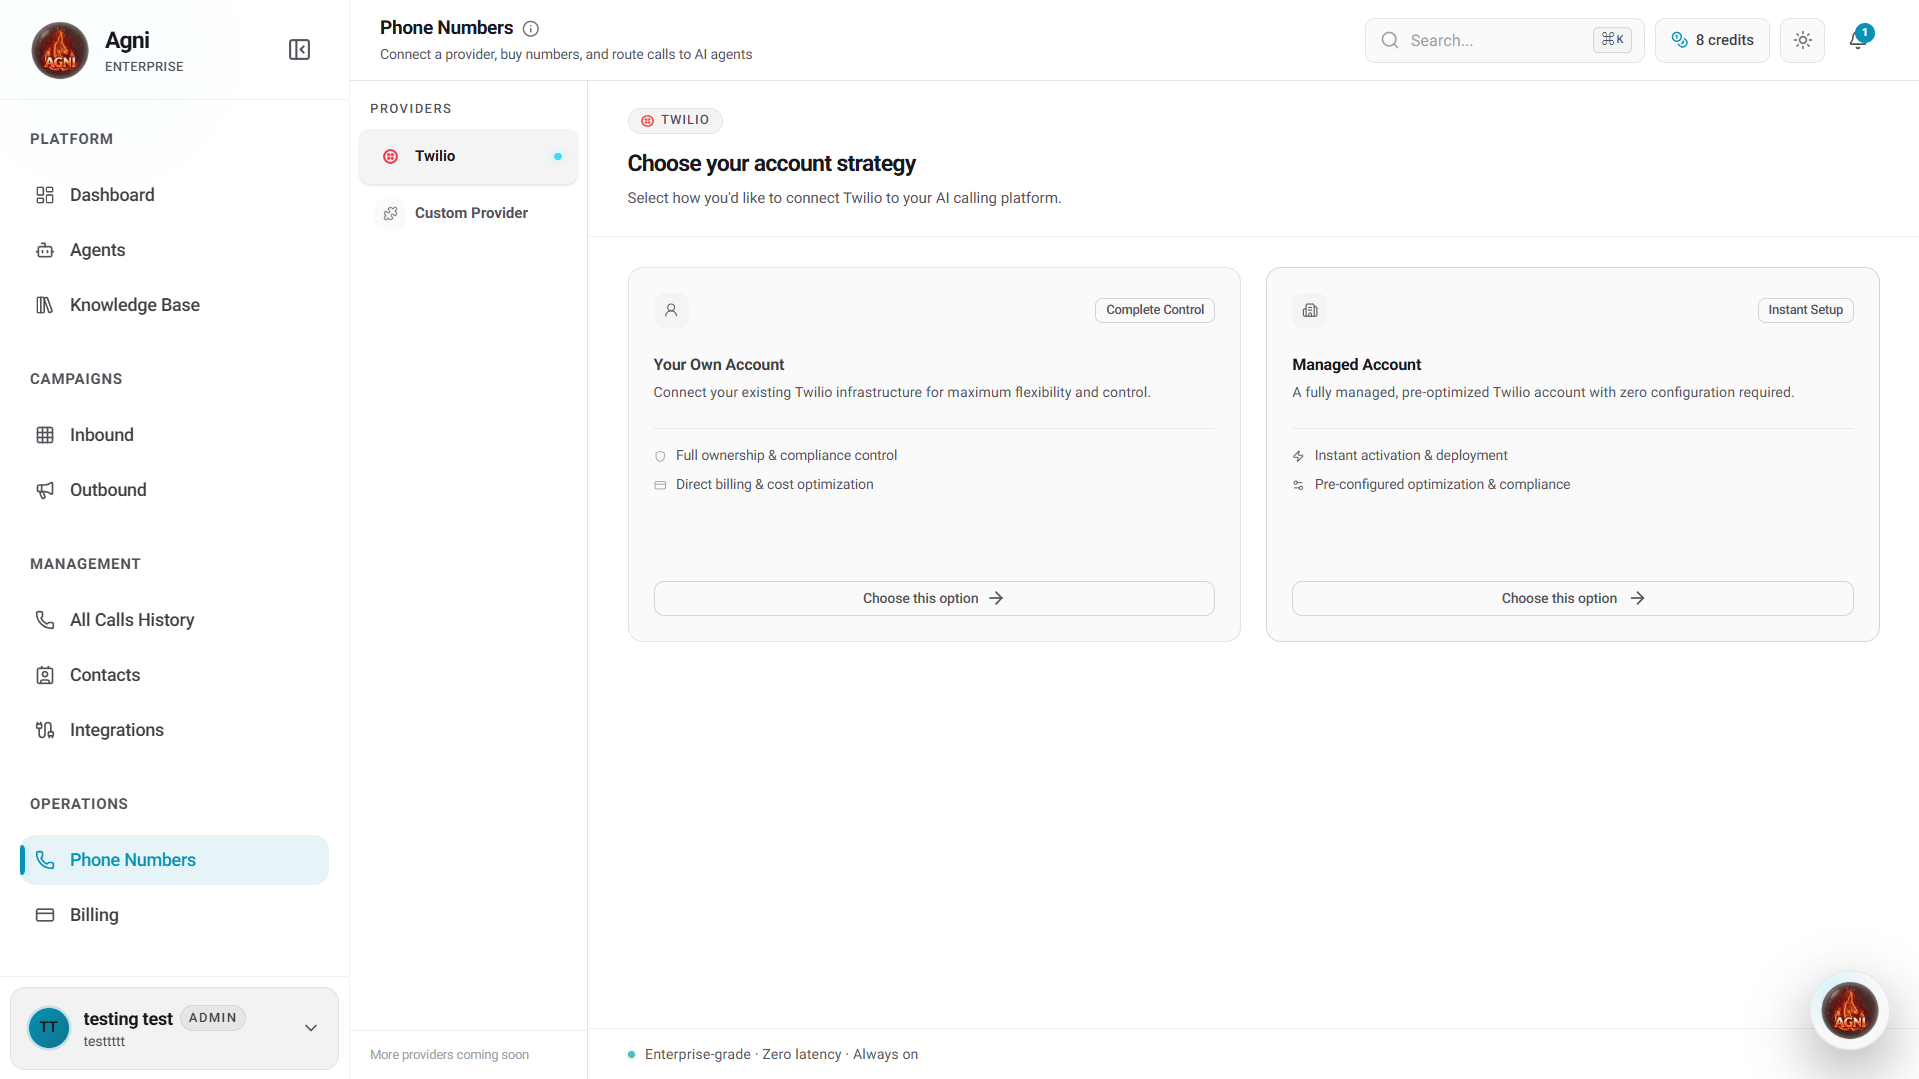
Task: Click the Complete Control badge
Action: pyautogui.click(x=1155, y=310)
